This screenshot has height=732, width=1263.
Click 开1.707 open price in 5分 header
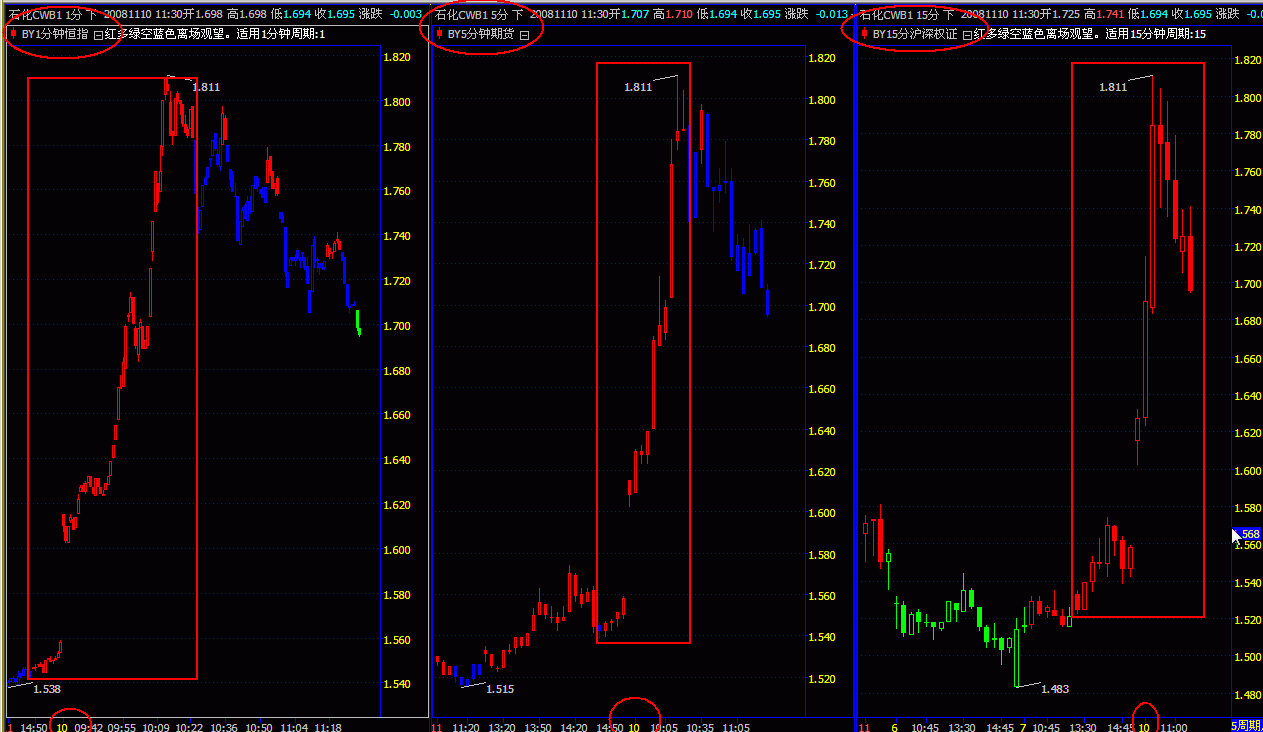coord(629,14)
